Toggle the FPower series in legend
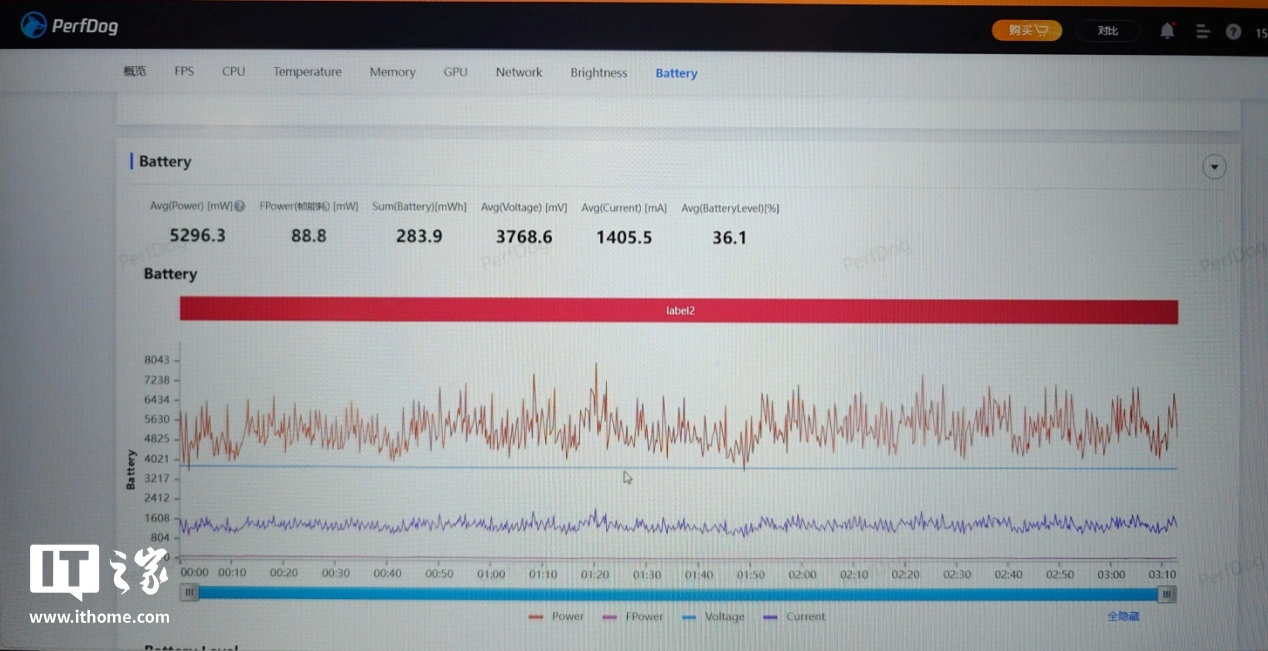 point(634,617)
